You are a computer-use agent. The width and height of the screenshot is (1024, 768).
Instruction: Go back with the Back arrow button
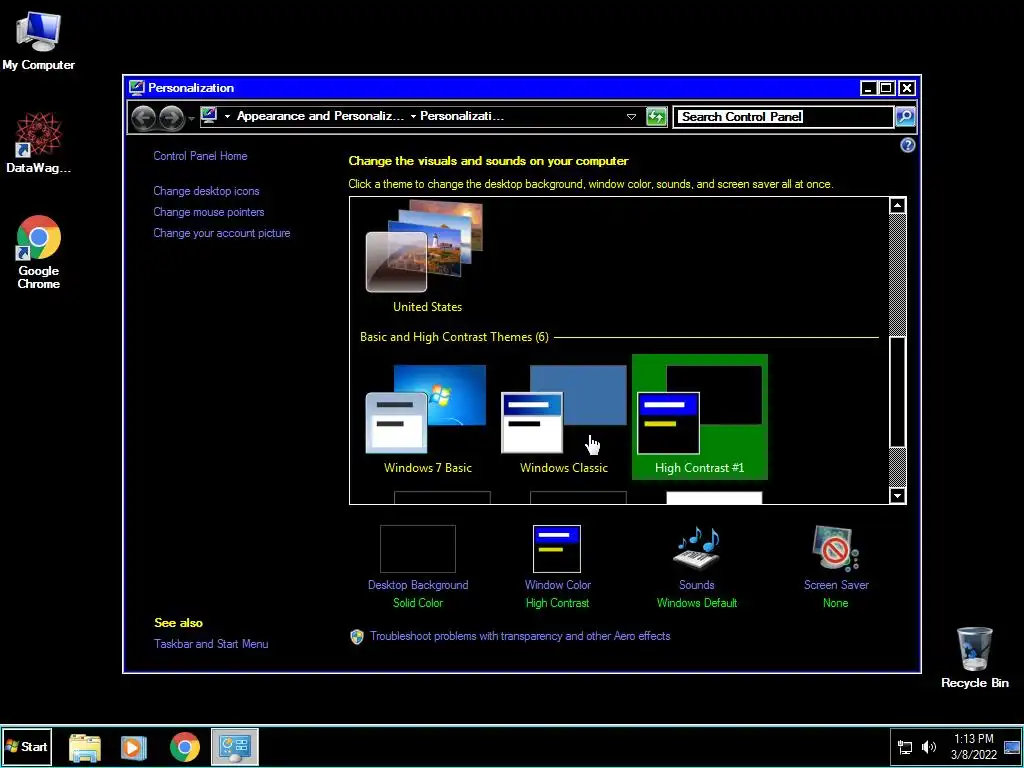(144, 118)
